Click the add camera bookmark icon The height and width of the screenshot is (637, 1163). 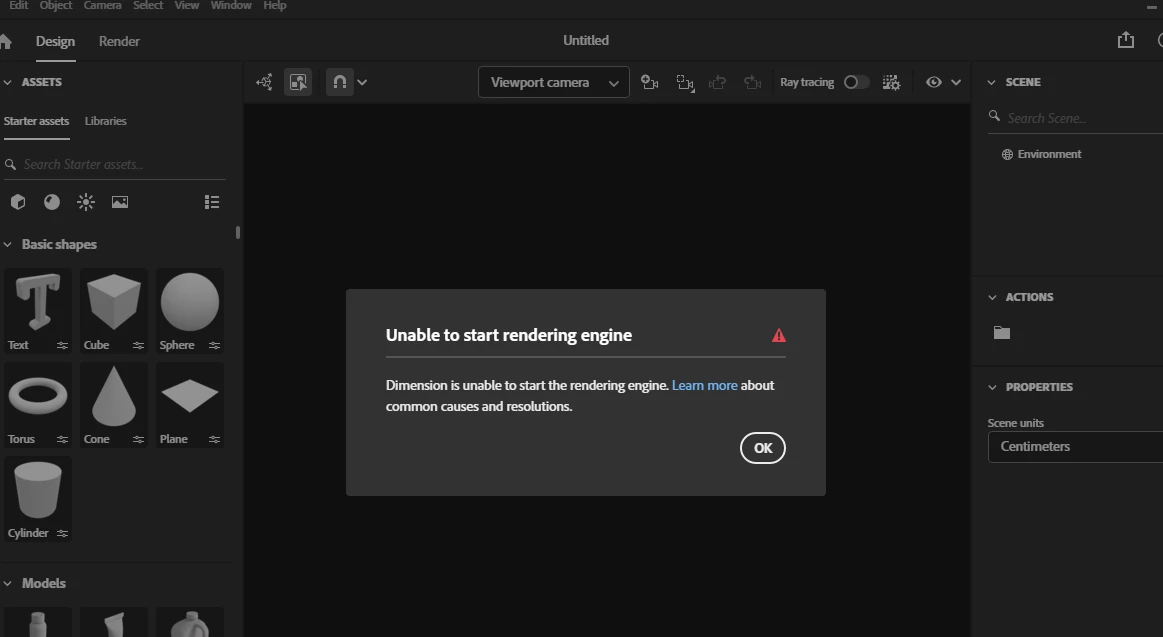click(650, 82)
